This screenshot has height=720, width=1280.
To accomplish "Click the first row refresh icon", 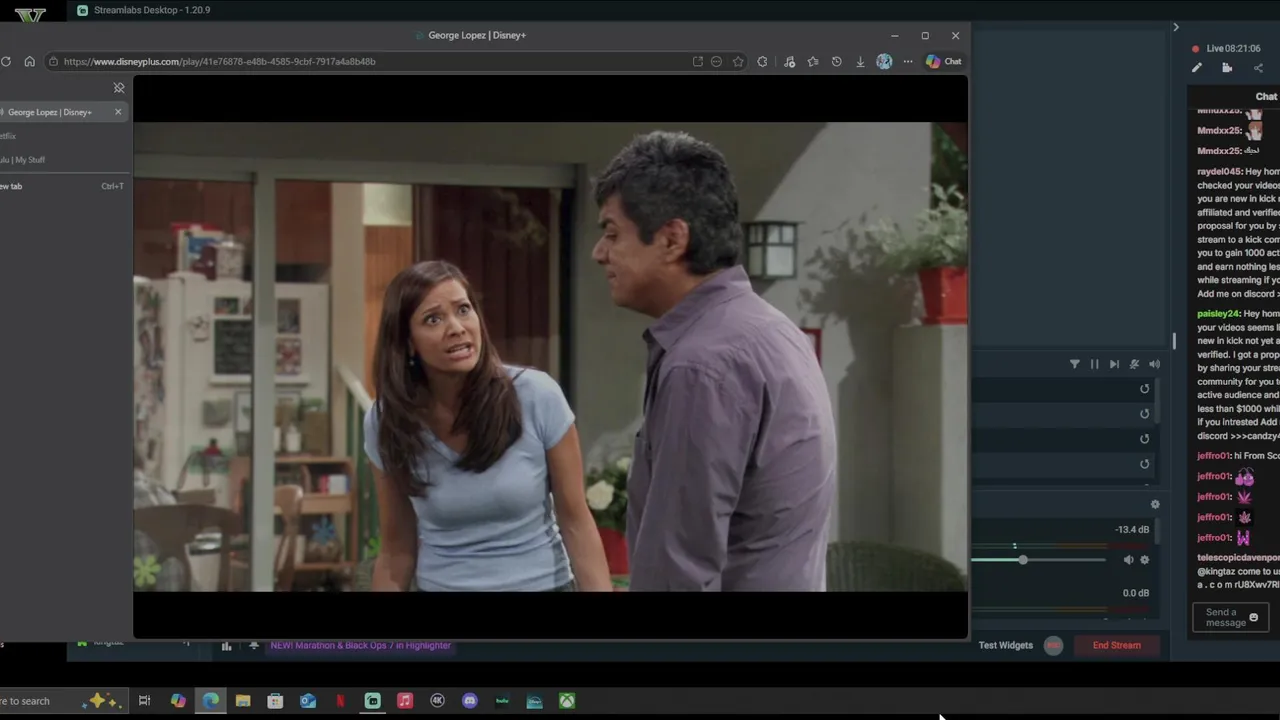I will tap(1145, 389).
